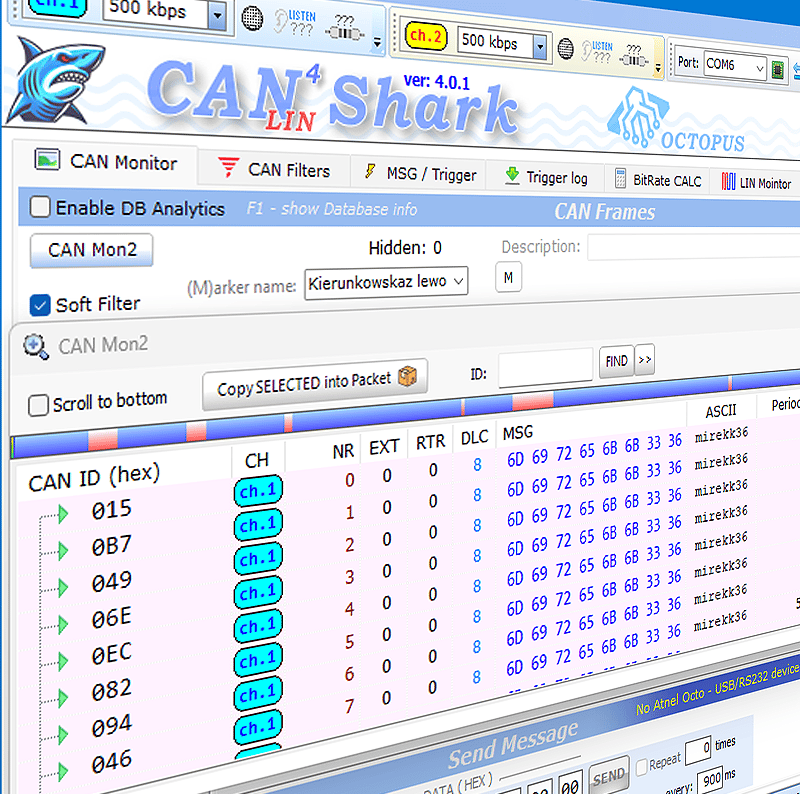Click the ch.1 bus-state globe icon
This screenshot has height=794, width=800.
(252, 19)
